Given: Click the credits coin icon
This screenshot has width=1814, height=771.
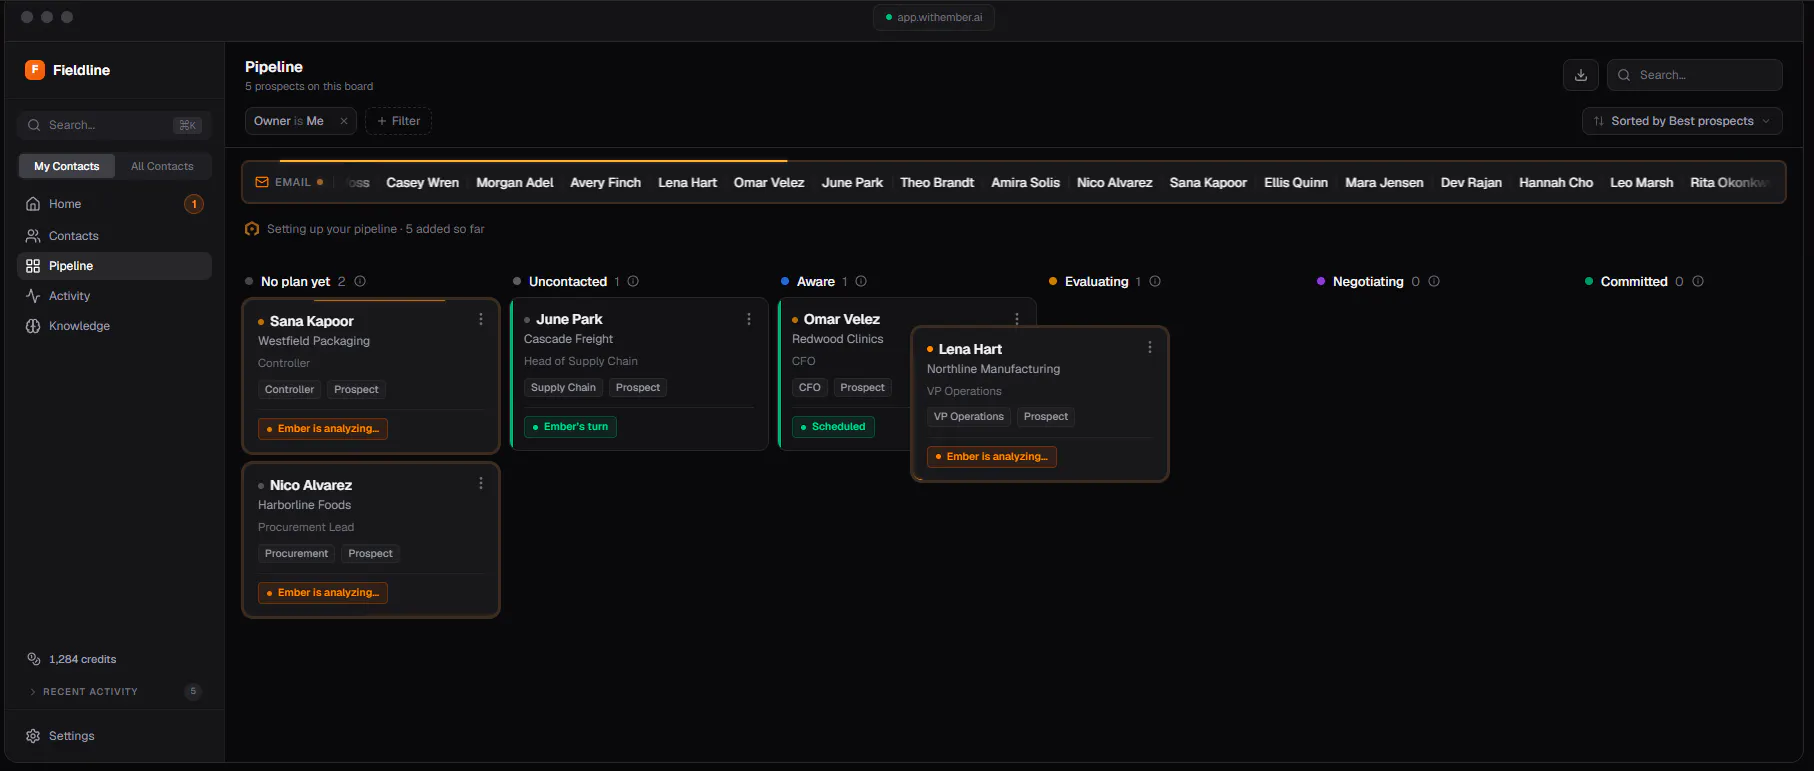Looking at the screenshot, I should (x=33, y=659).
